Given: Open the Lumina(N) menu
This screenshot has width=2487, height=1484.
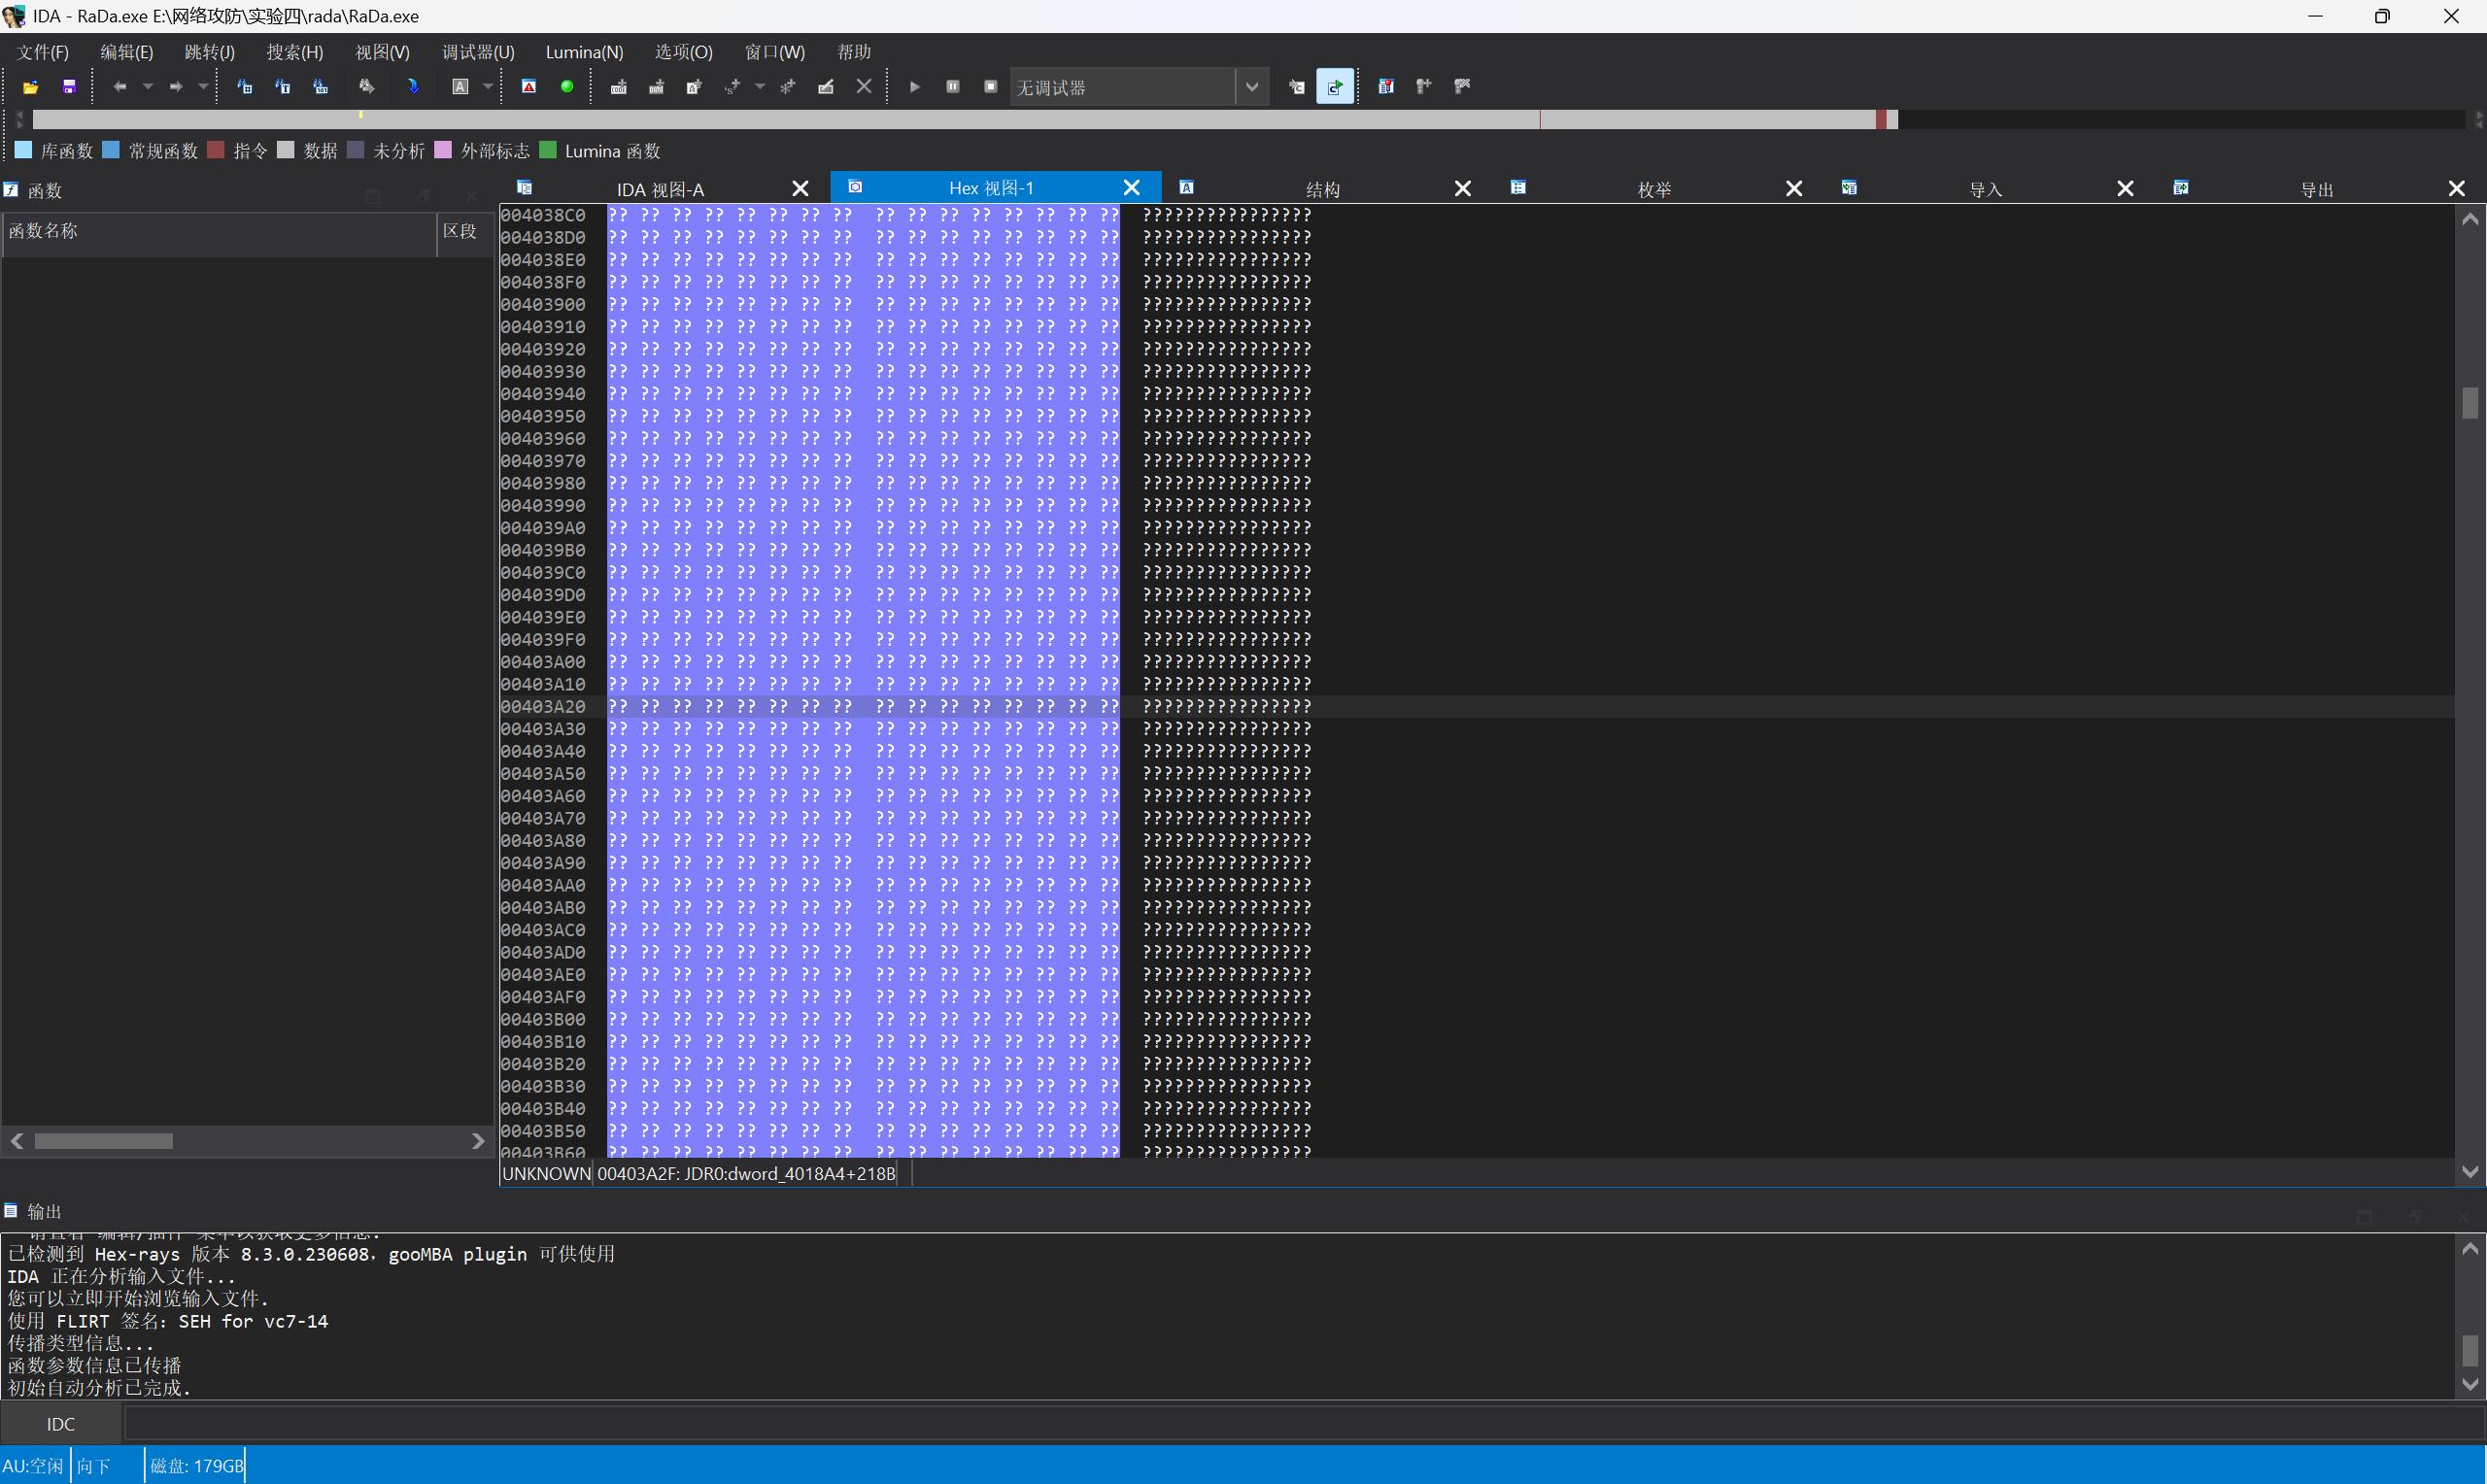Looking at the screenshot, I should pyautogui.click(x=584, y=52).
